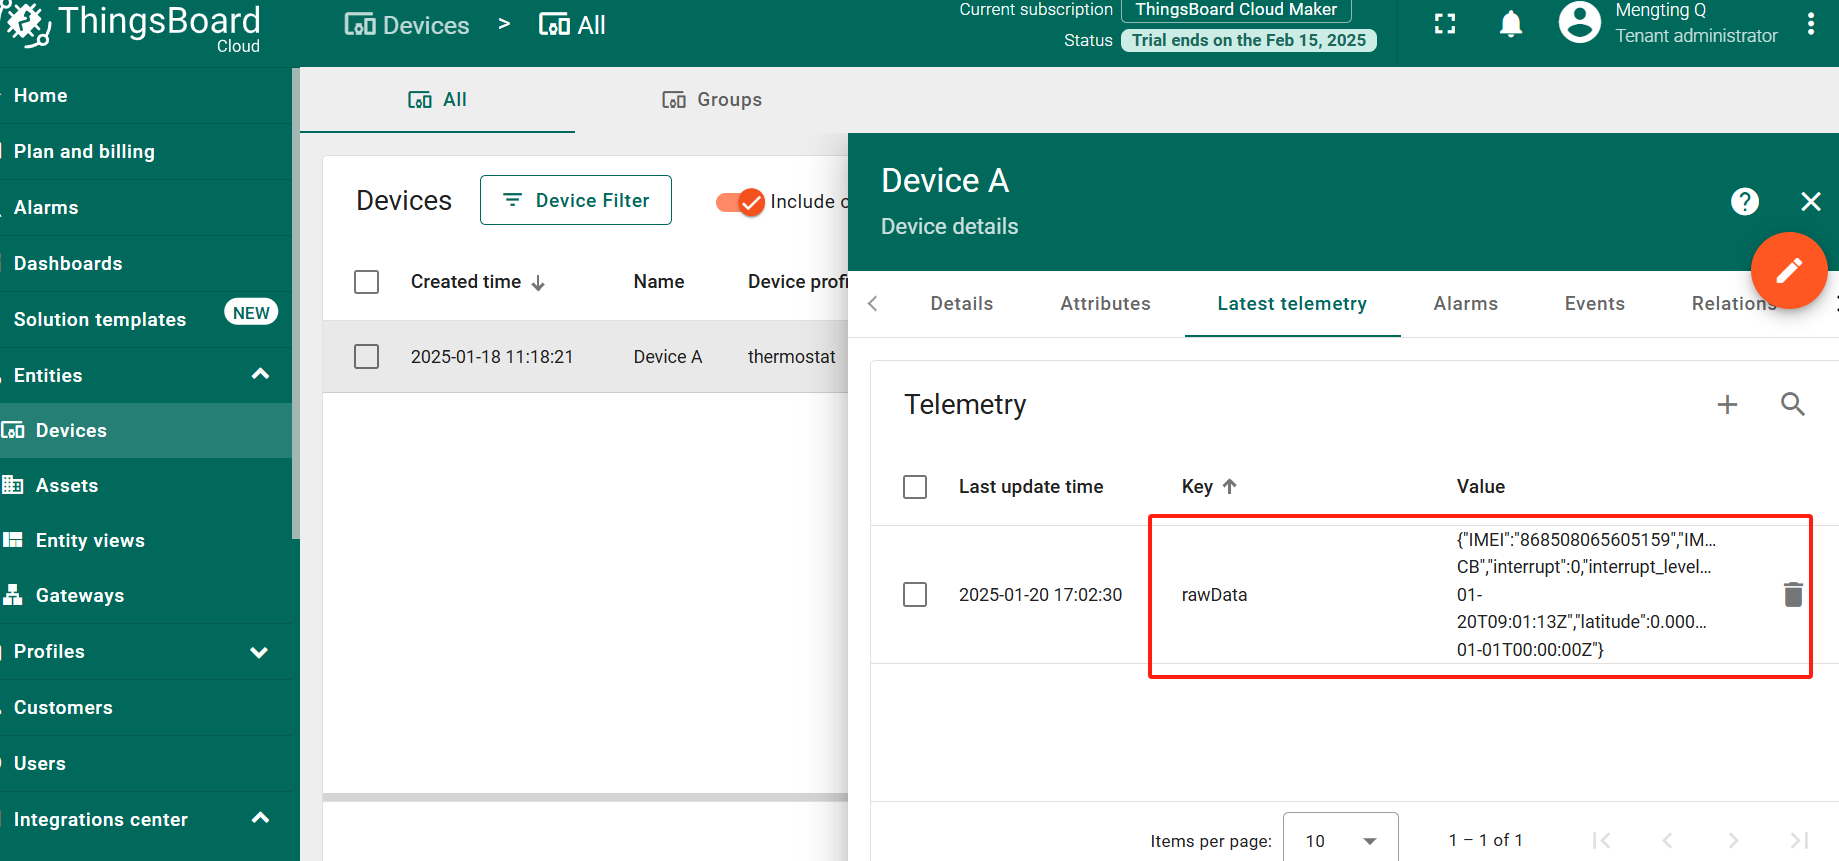Image resolution: width=1839 pixels, height=861 pixels.
Task: Select all telemetry header checkbox
Action: coord(915,487)
